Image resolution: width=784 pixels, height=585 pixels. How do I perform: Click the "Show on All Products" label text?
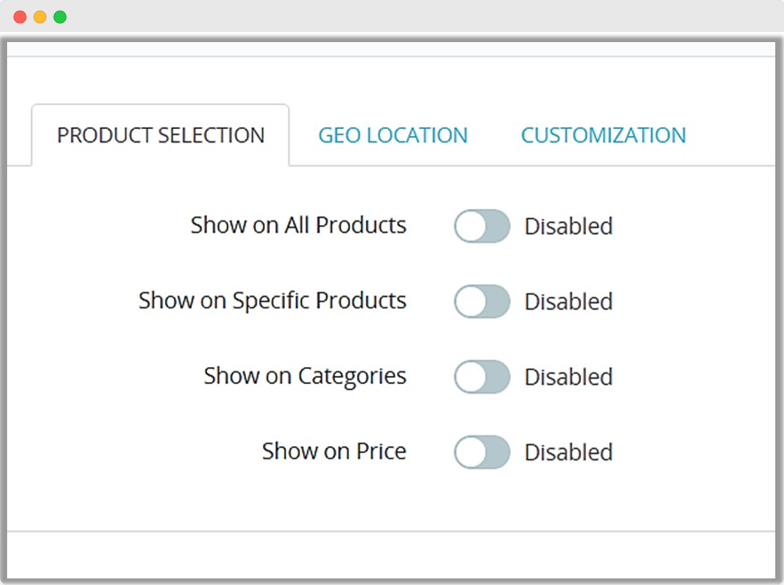pos(298,226)
